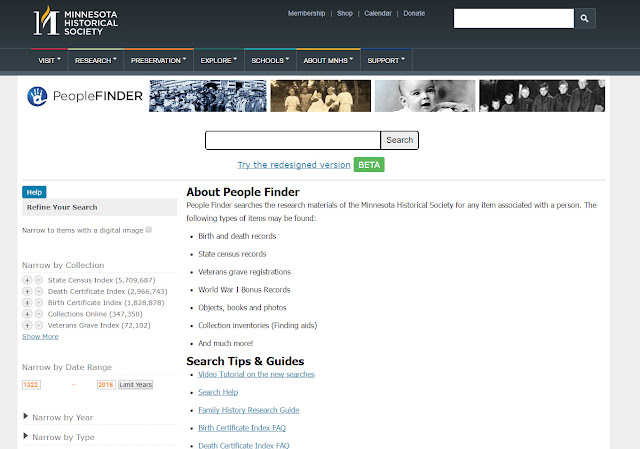Click the PeopleFinder hand logo
The image size is (640, 449).
pyautogui.click(x=37, y=96)
